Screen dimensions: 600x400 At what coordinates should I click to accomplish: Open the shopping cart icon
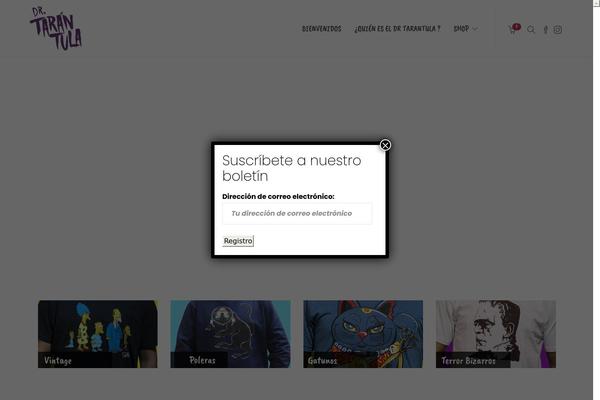pos(512,29)
